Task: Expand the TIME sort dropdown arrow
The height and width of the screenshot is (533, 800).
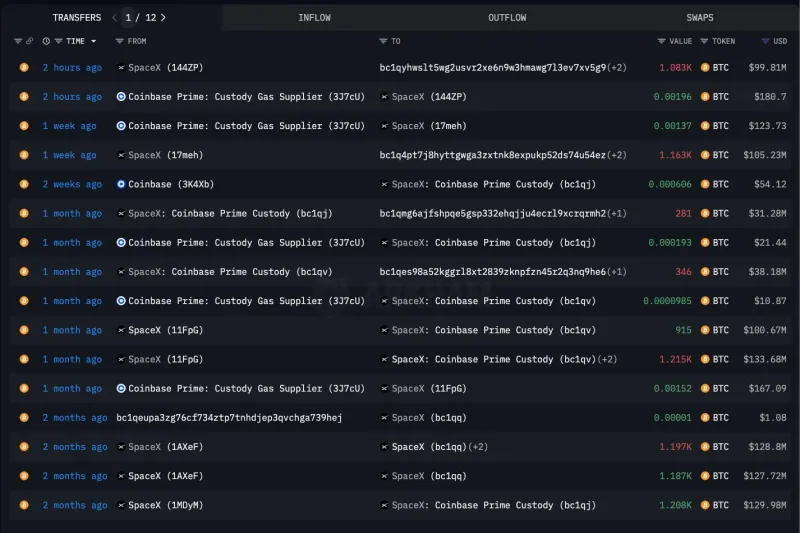Action: [x=94, y=41]
